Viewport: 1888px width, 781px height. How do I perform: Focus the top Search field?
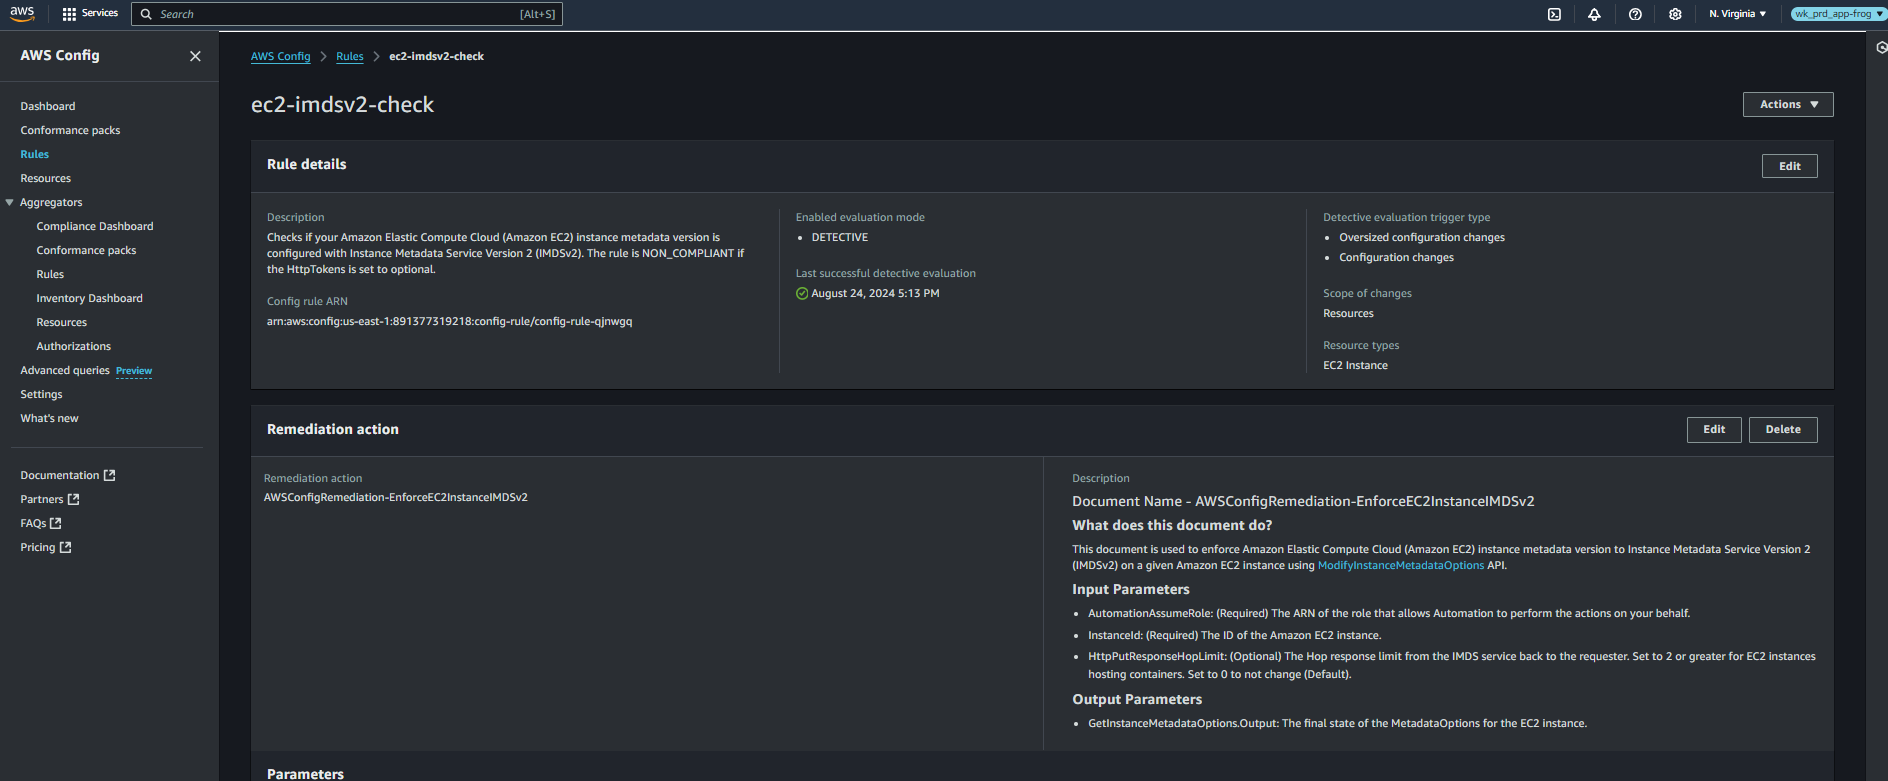[x=347, y=14]
